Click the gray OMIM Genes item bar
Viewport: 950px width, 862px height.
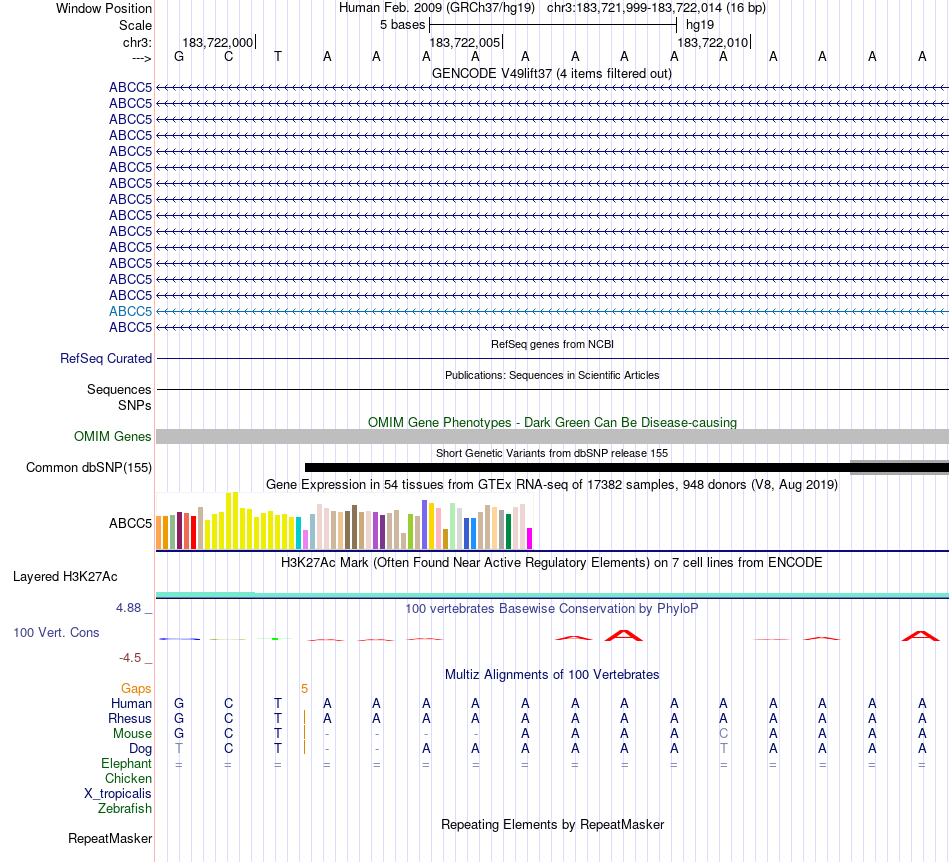pyautogui.click(x=552, y=437)
